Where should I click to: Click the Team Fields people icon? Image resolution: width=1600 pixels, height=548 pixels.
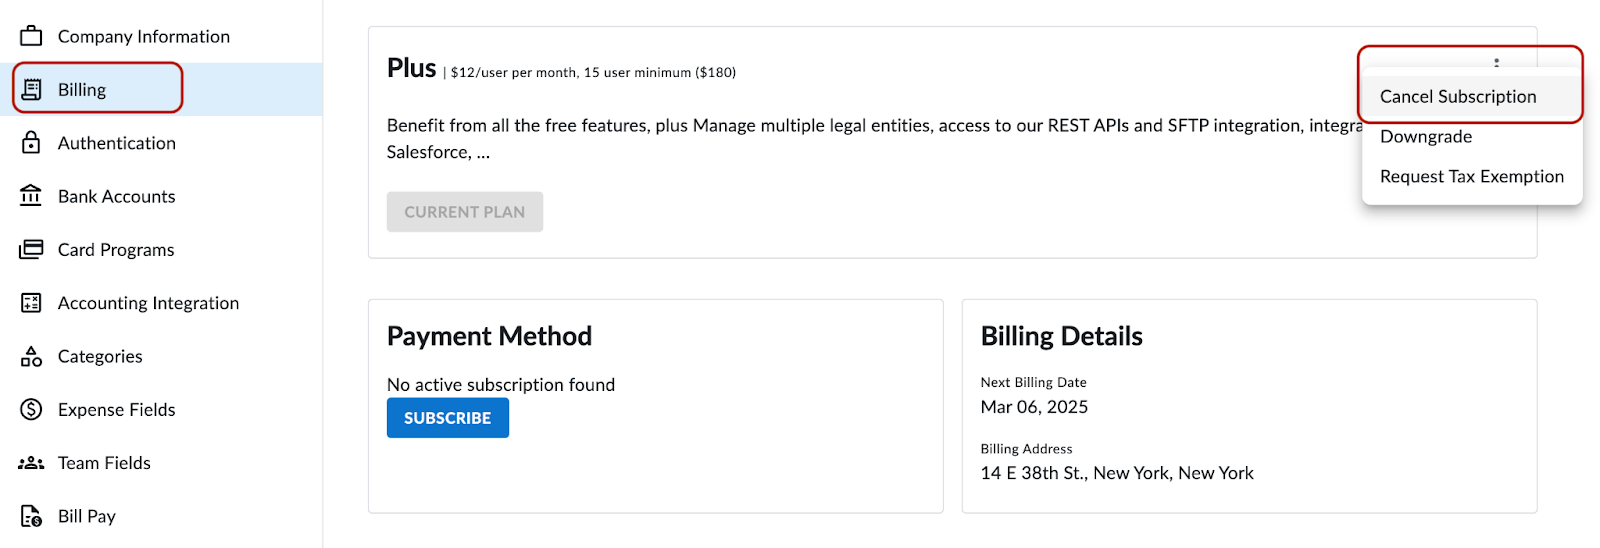click(x=31, y=463)
